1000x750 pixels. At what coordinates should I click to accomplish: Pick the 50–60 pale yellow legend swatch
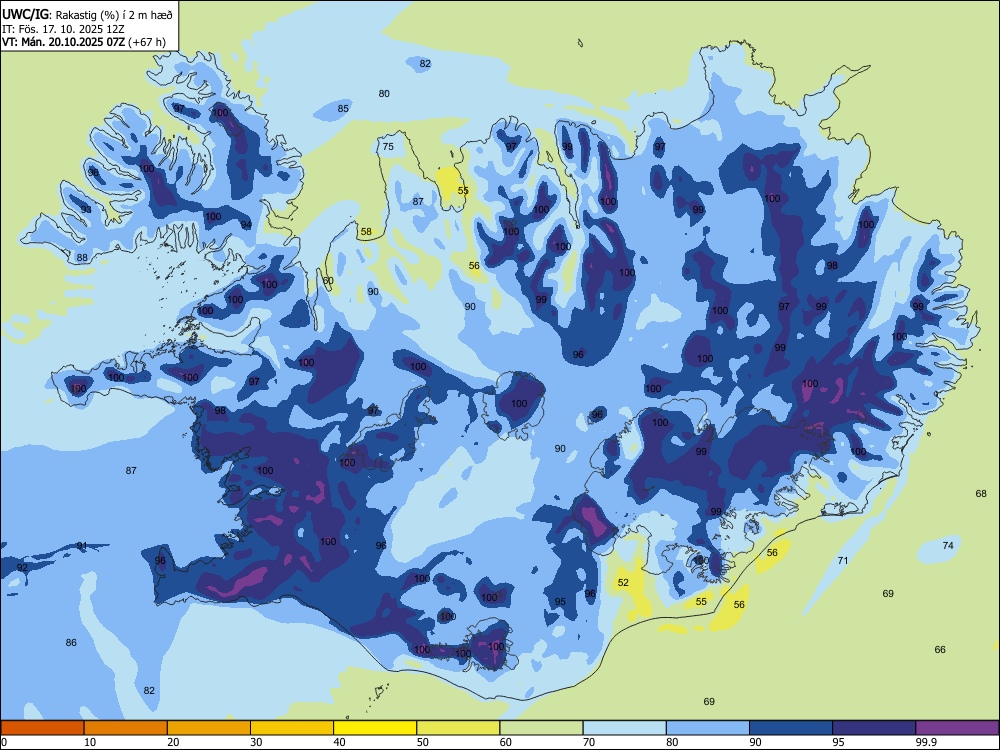458,728
